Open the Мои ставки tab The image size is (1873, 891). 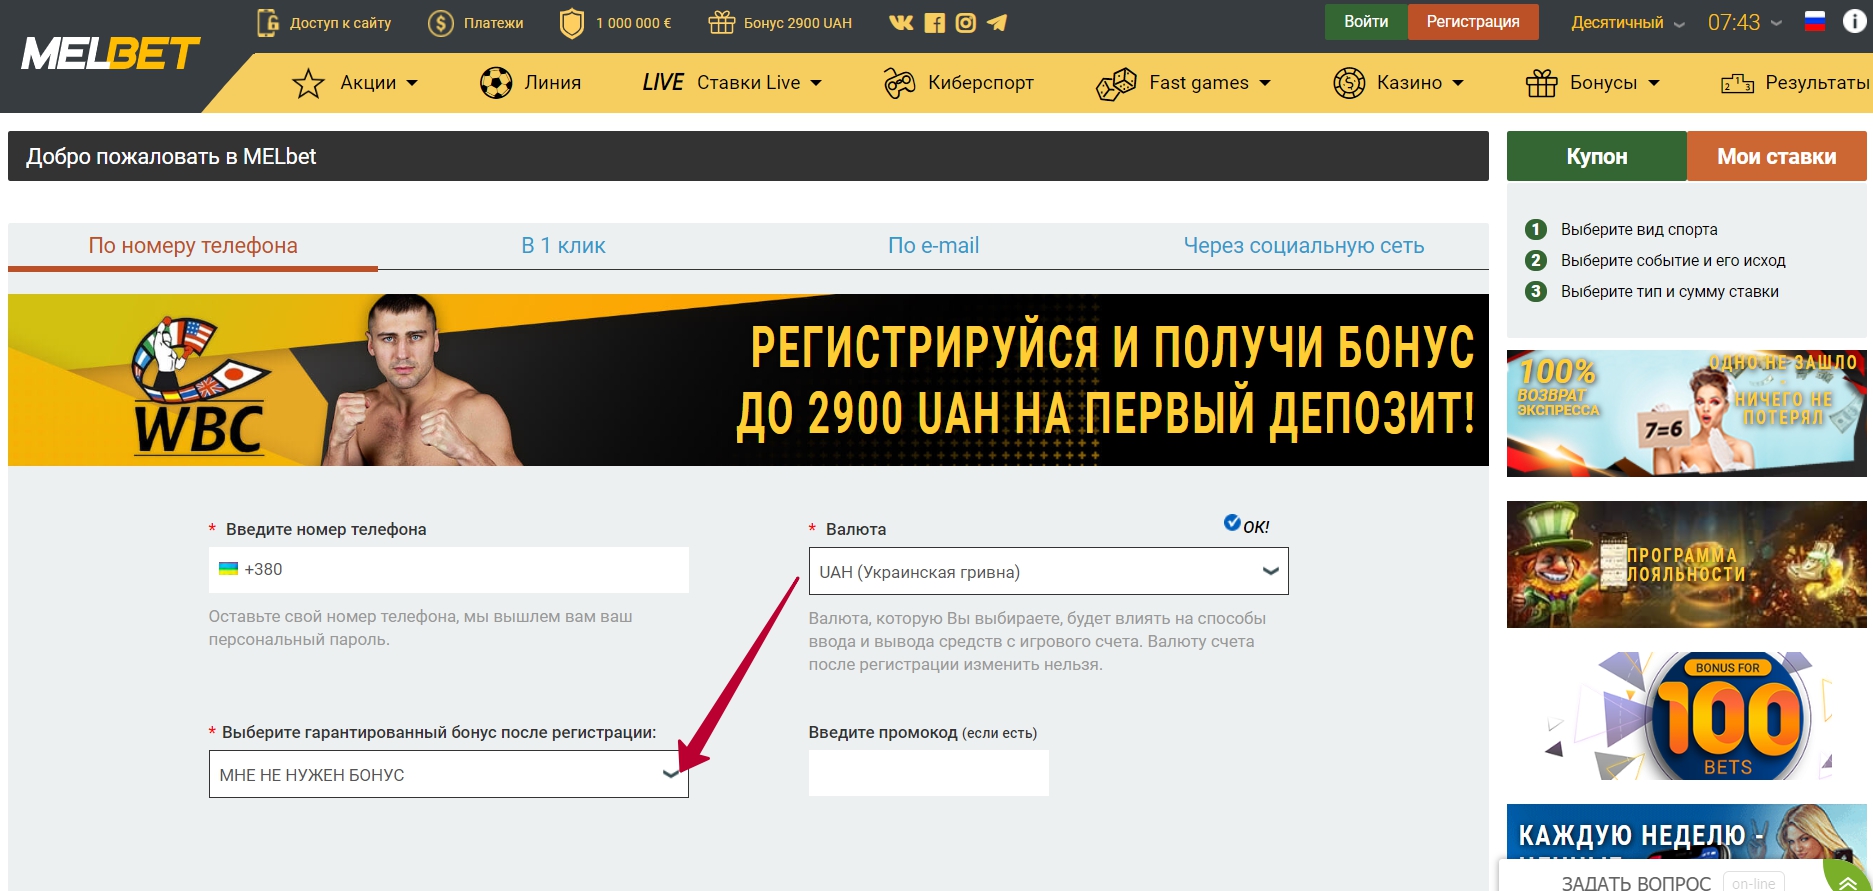(x=1777, y=156)
